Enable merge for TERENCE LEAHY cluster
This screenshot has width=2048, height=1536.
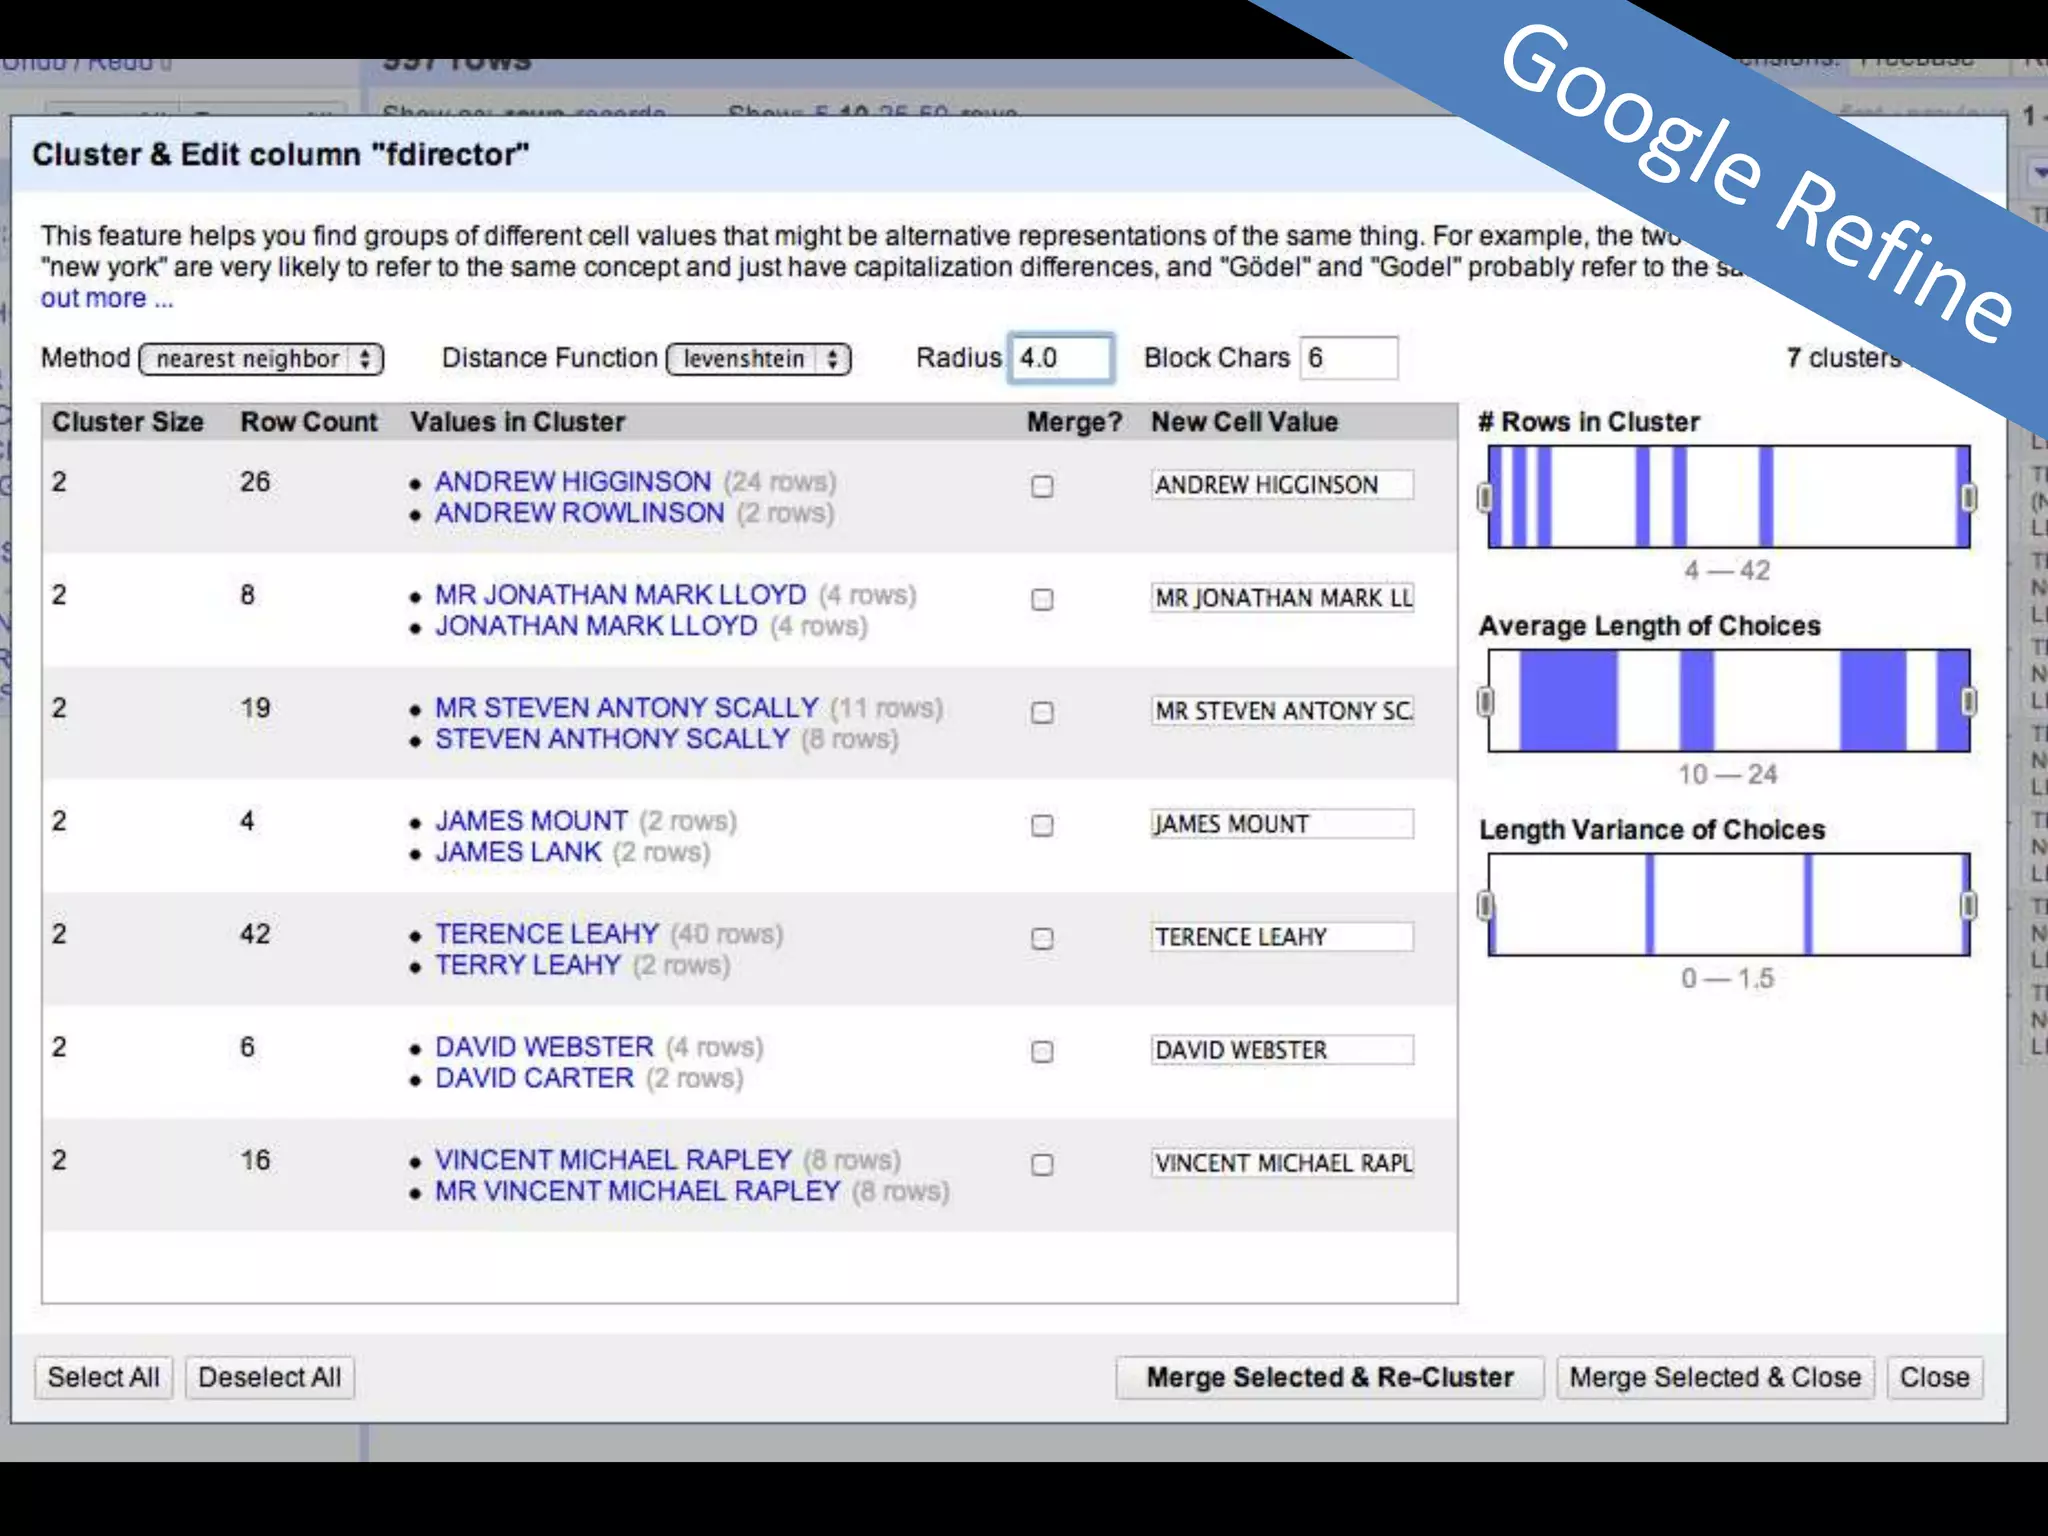(x=1042, y=938)
